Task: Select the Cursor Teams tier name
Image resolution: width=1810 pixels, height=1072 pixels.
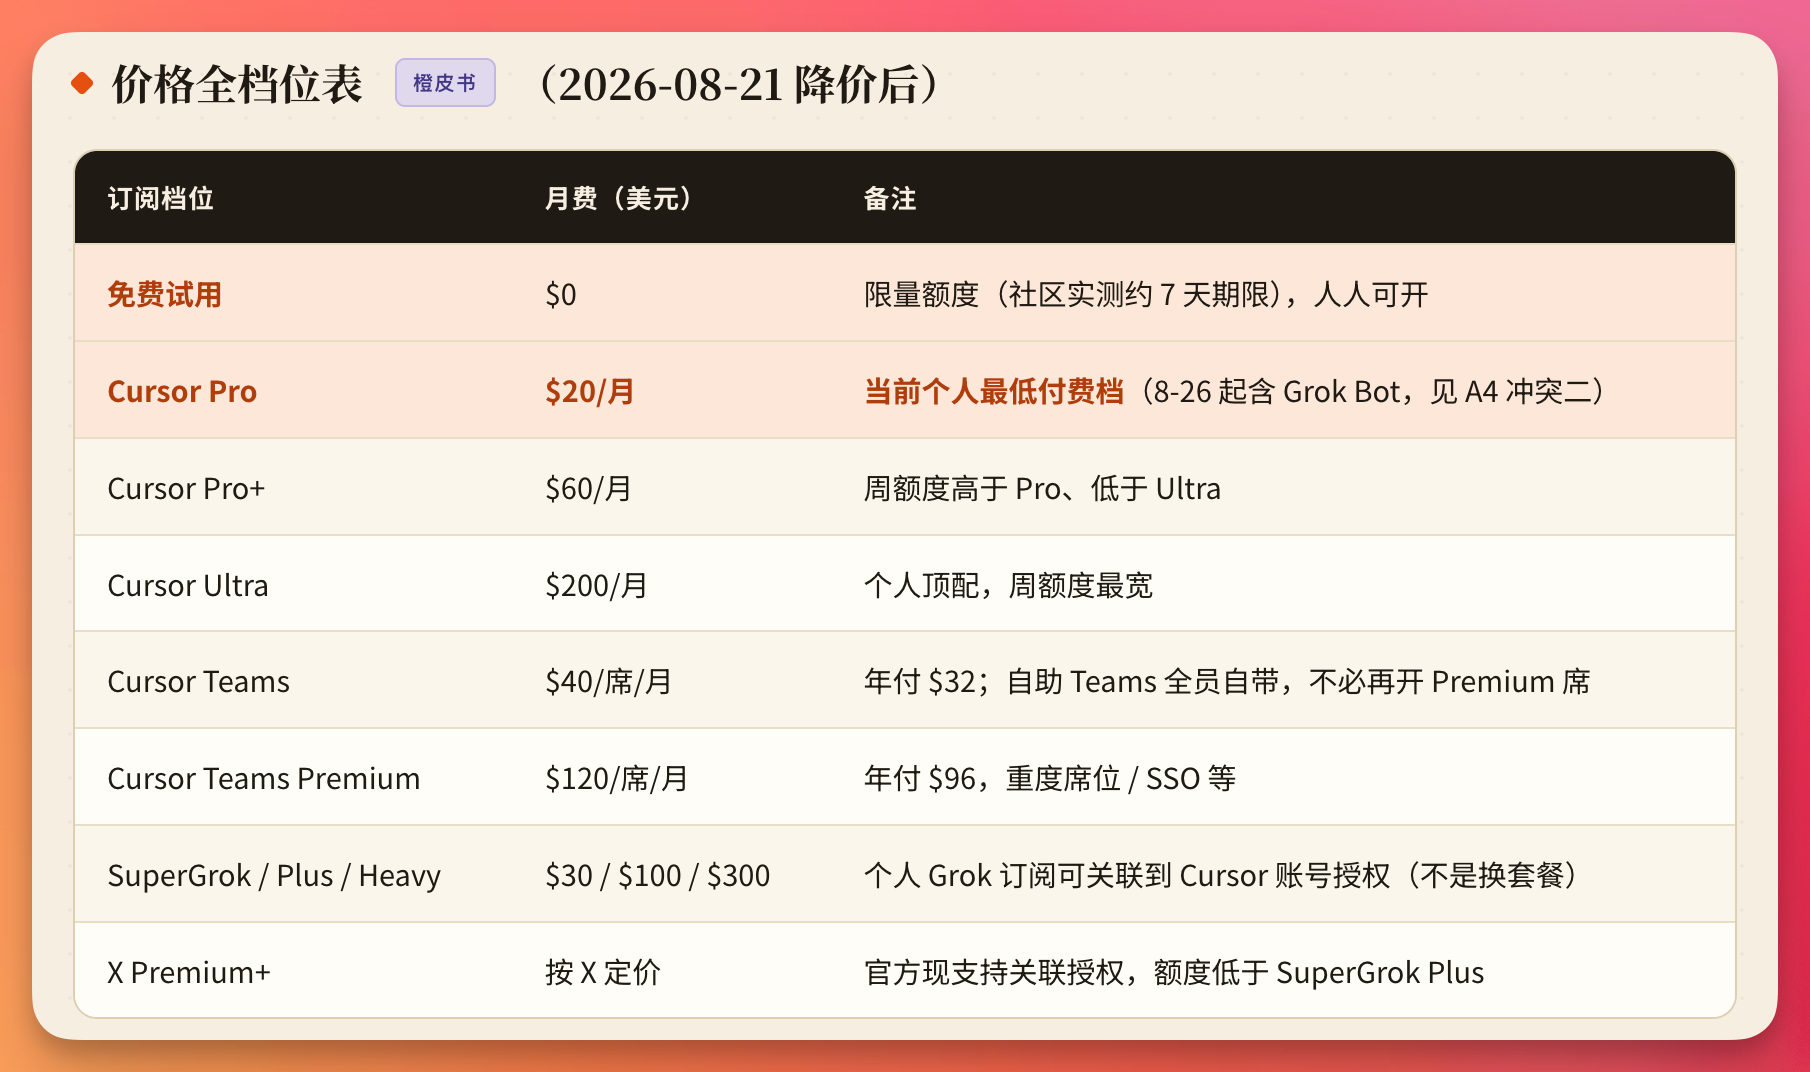Action: [x=198, y=682]
